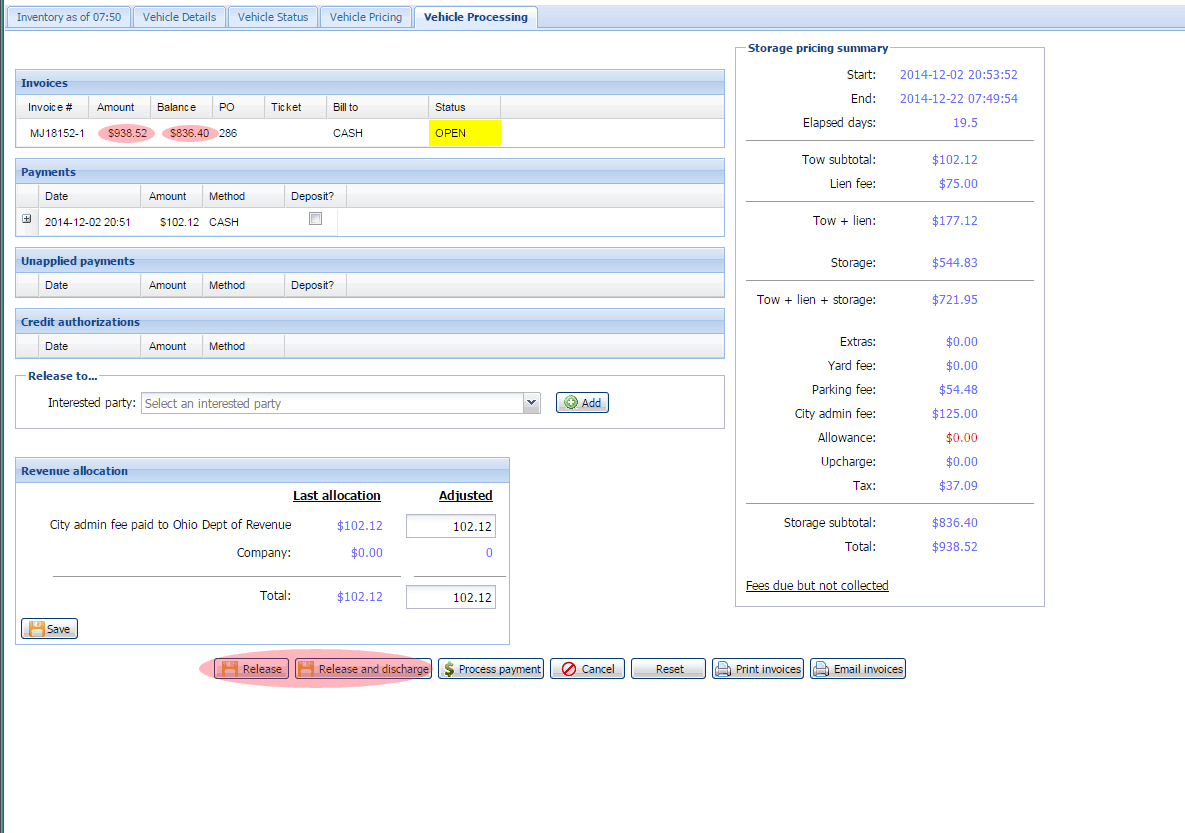The height and width of the screenshot is (833, 1185).
Task: Click the Email invoices button
Action: point(858,669)
